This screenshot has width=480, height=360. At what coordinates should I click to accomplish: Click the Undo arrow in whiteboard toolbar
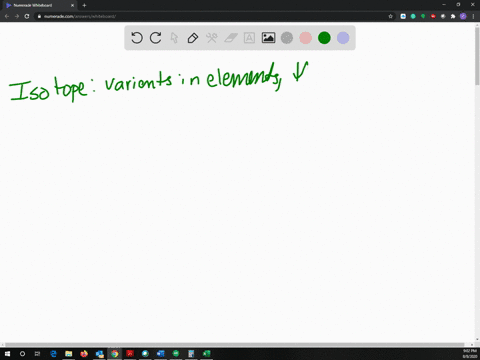tap(136, 38)
